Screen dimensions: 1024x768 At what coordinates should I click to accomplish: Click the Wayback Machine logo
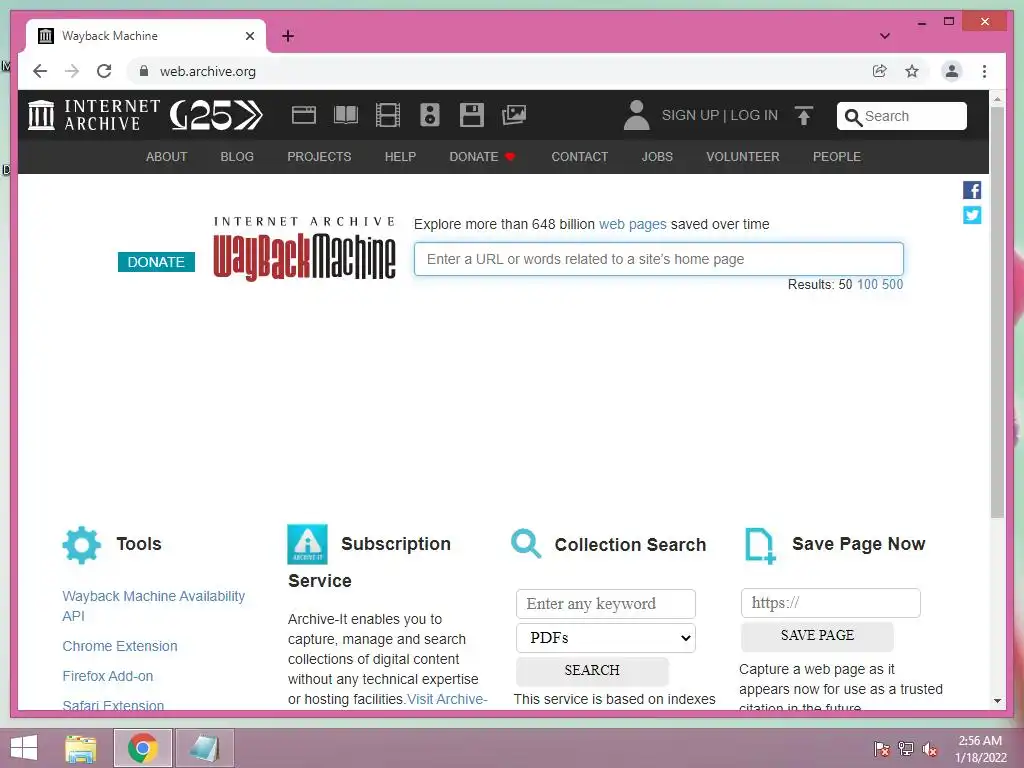304,249
